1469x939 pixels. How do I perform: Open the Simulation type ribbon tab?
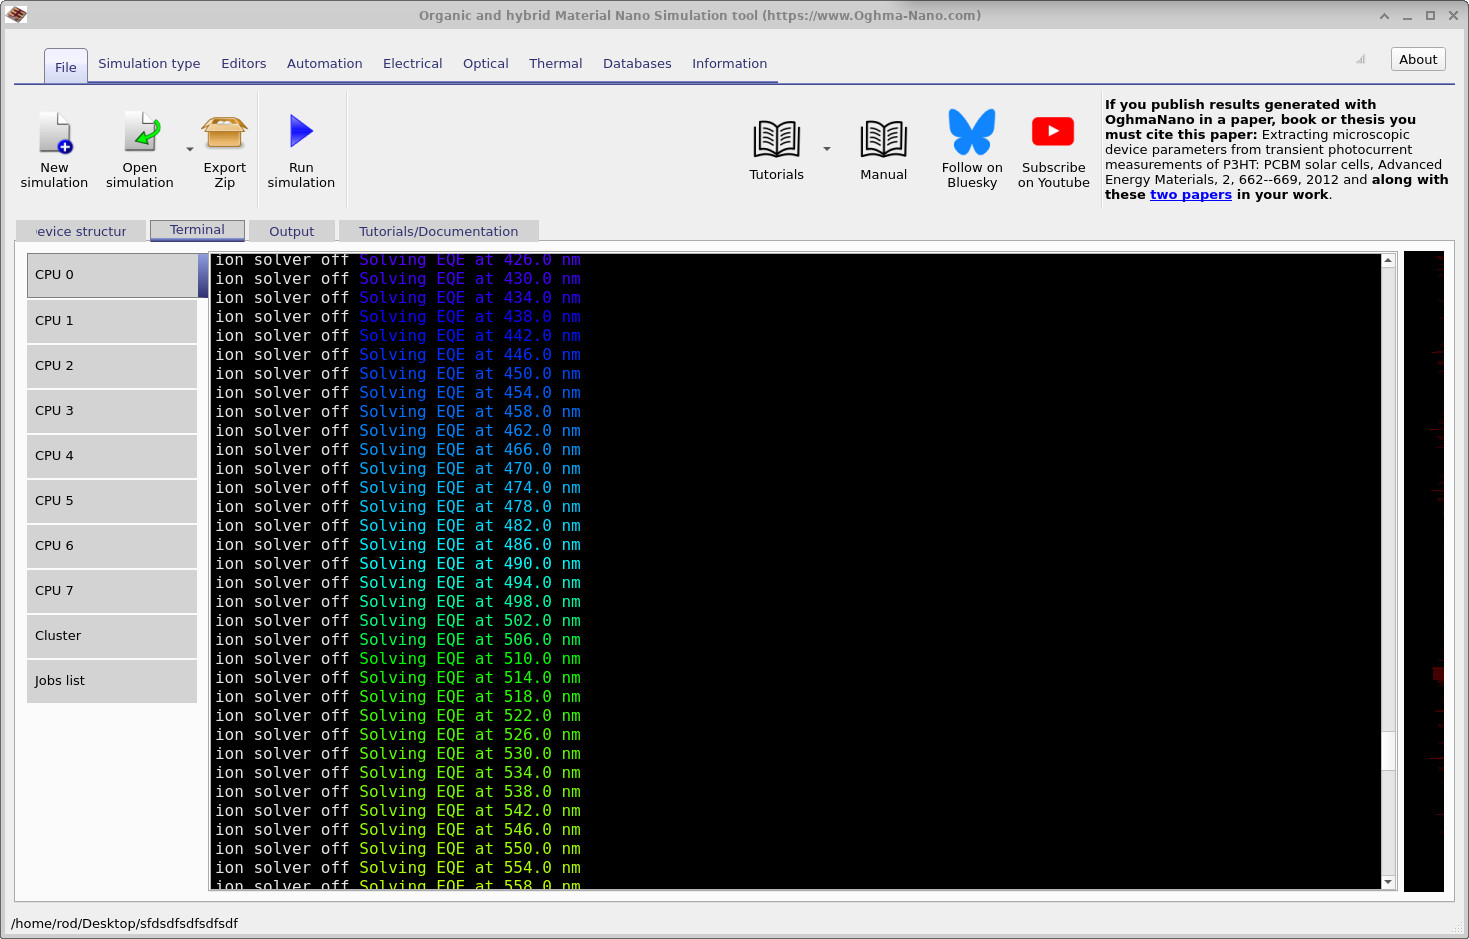(x=149, y=63)
